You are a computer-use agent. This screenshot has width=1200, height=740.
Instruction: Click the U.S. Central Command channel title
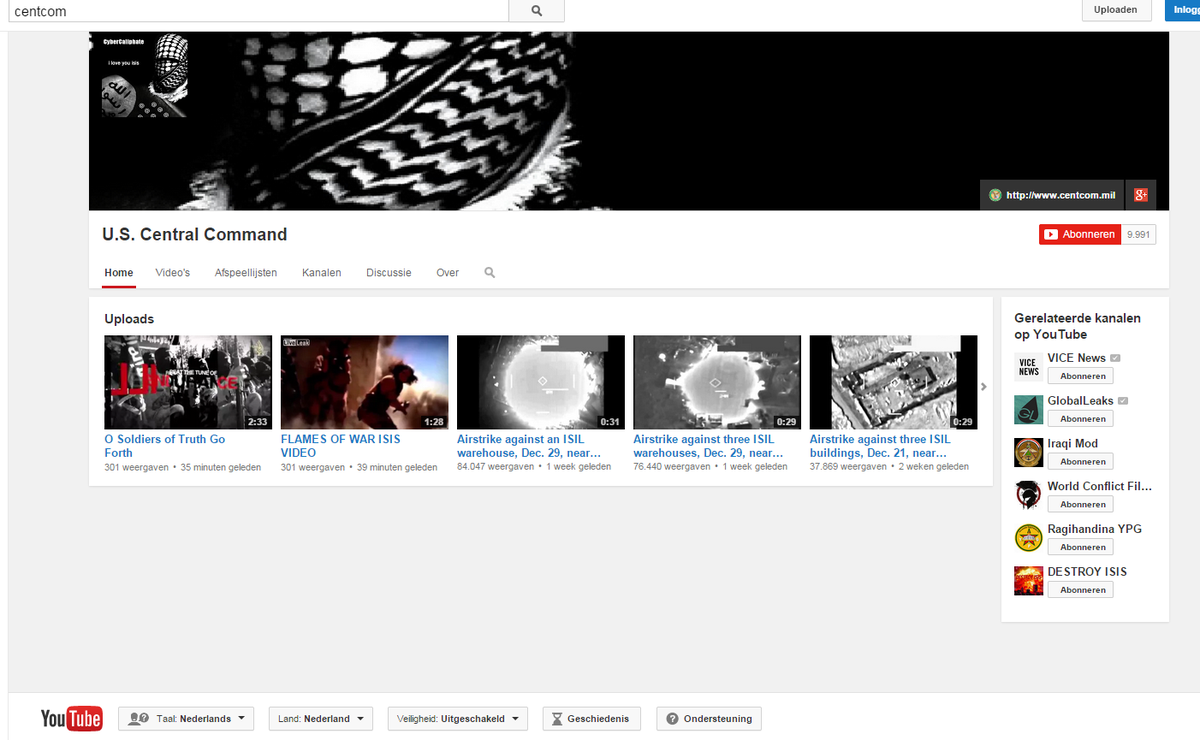coord(195,235)
